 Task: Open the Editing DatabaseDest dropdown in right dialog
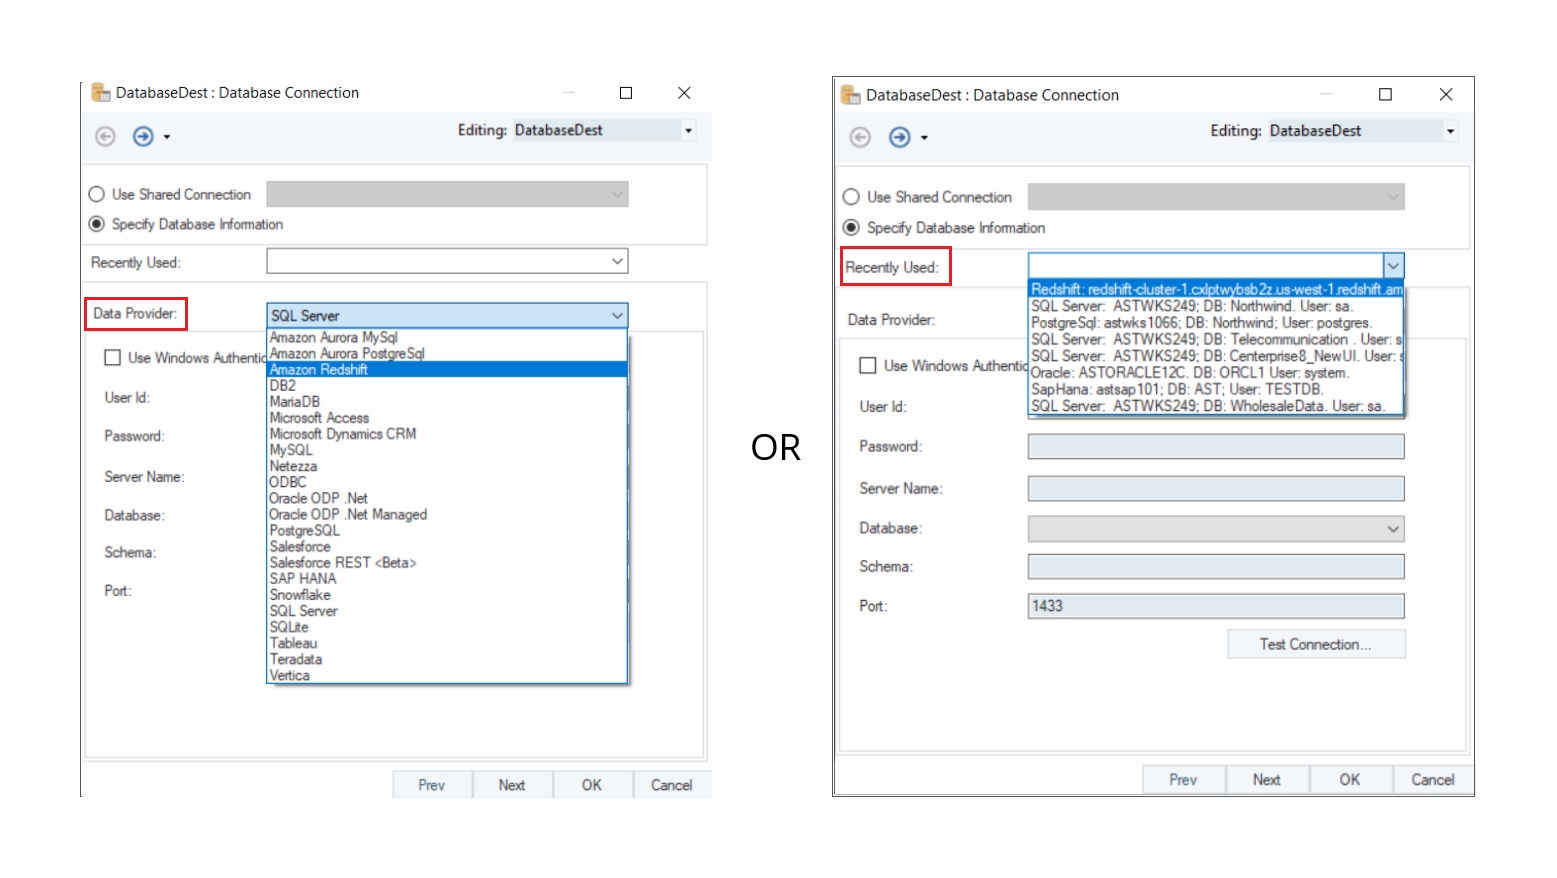point(1450,131)
